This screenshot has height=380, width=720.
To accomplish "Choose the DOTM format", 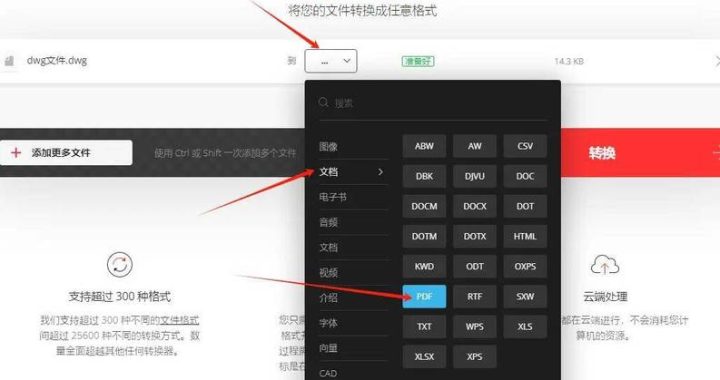I will 424,236.
